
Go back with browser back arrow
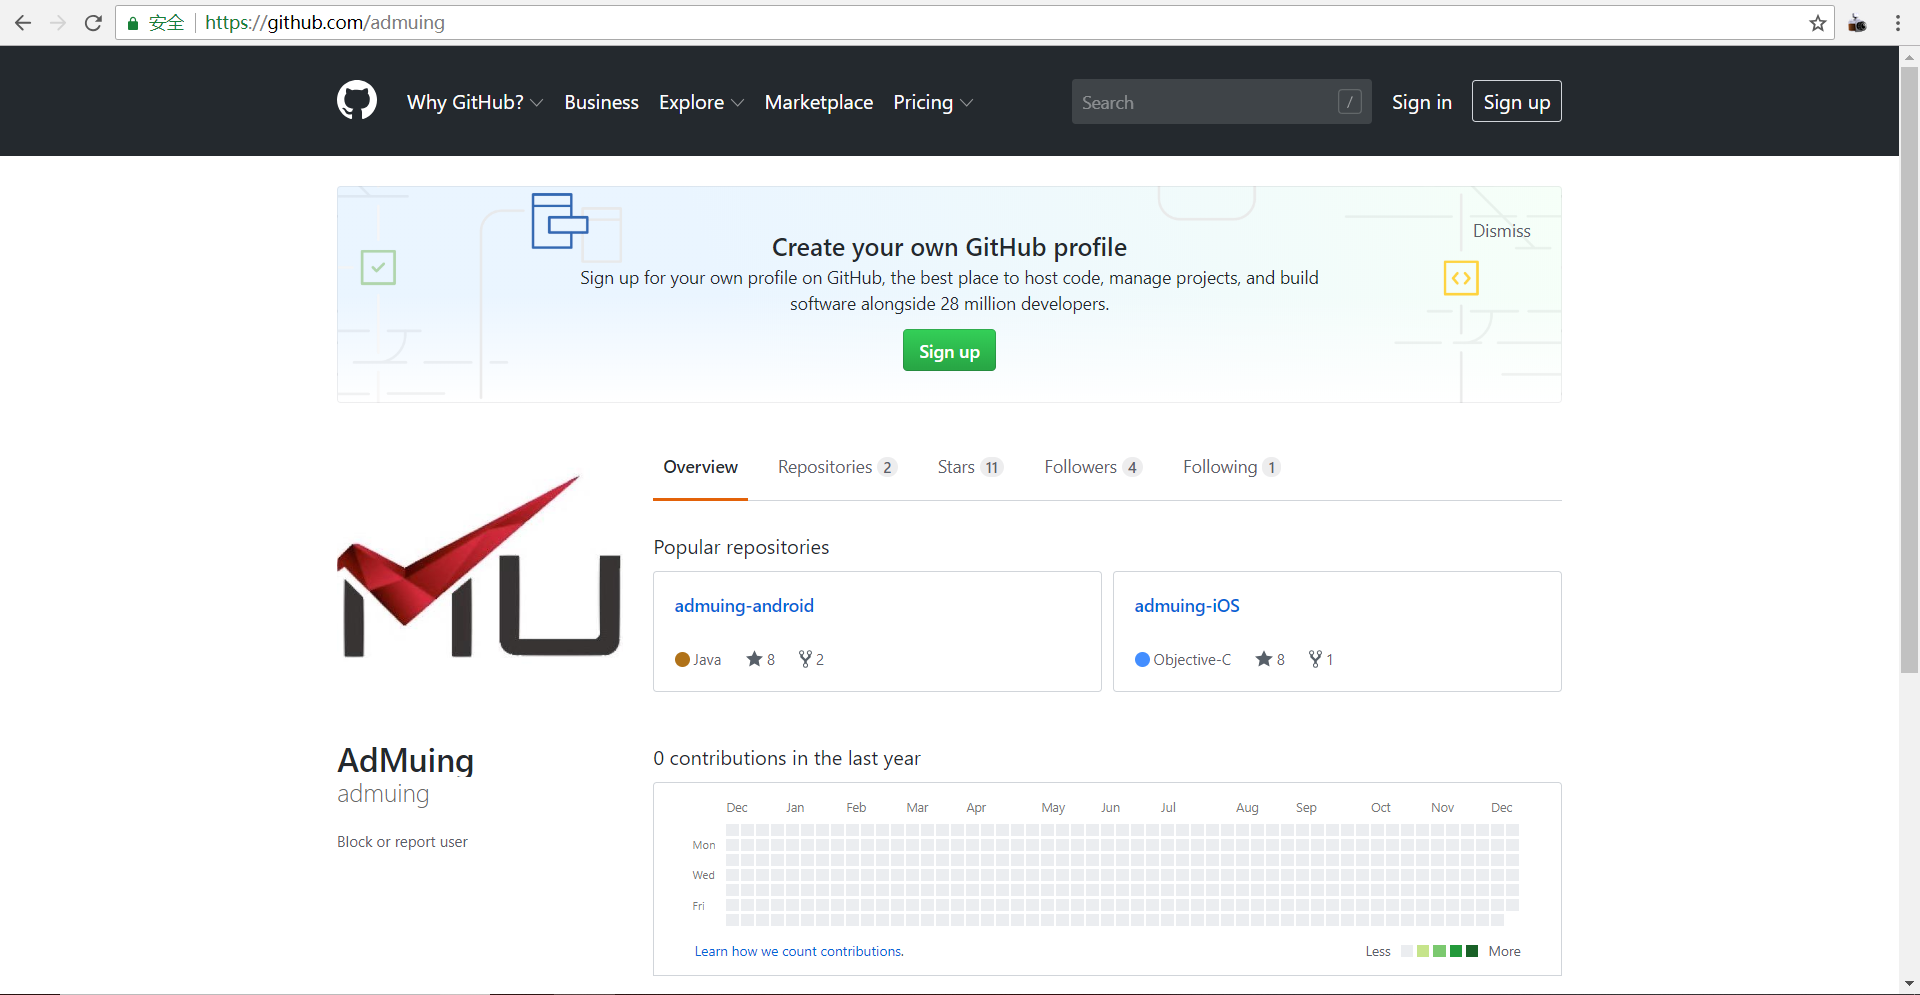coord(23,23)
